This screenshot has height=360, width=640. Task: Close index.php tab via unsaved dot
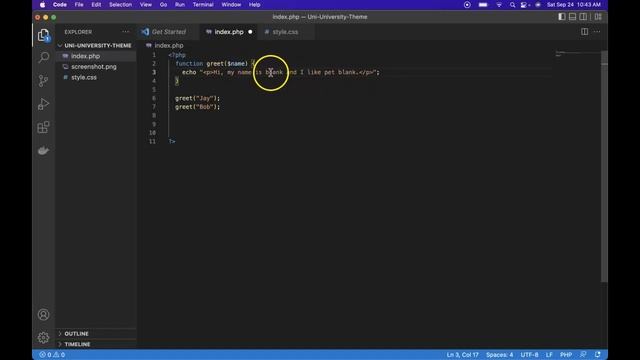(250, 32)
